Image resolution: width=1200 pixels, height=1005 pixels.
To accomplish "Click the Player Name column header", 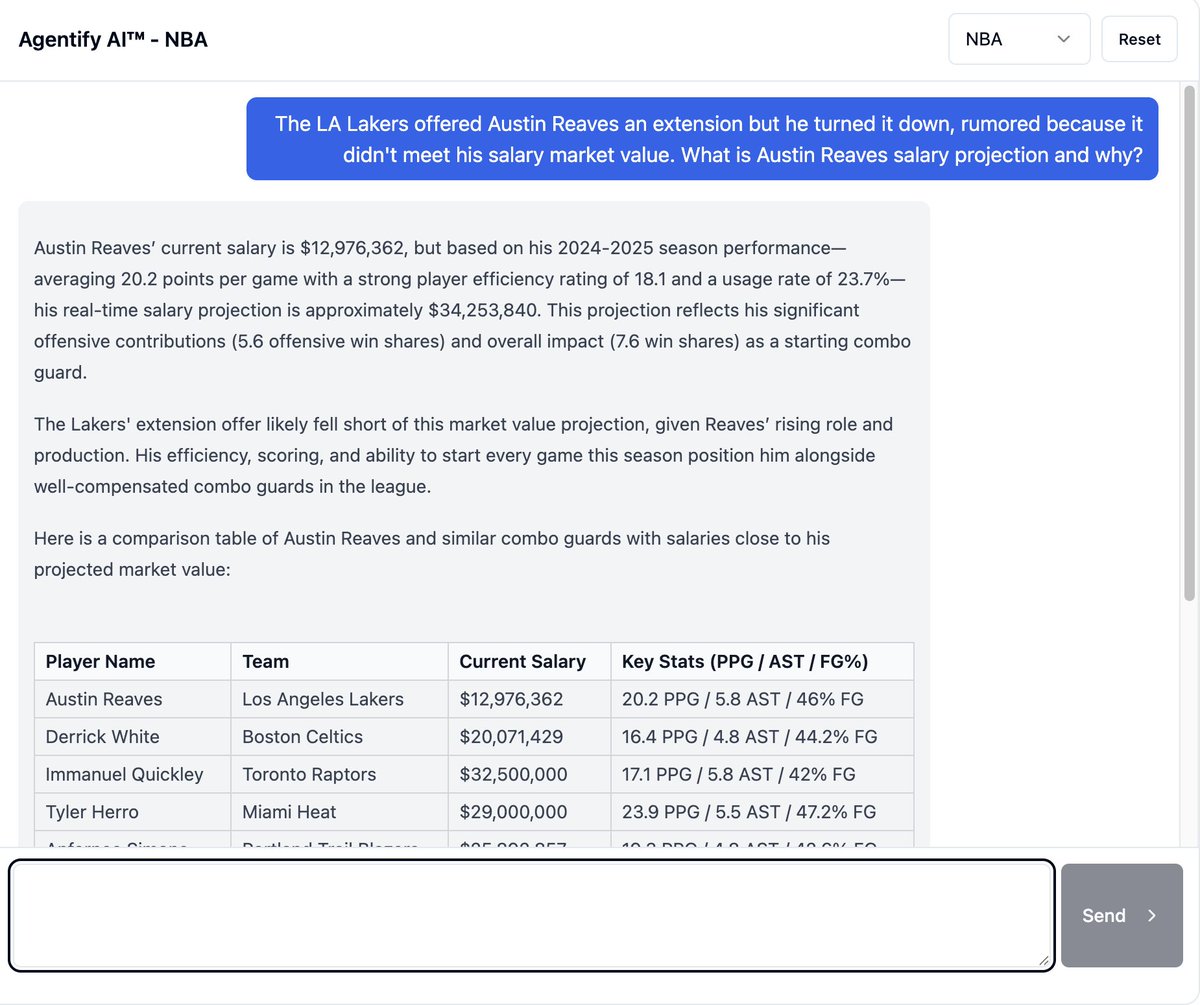I will click(100, 661).
